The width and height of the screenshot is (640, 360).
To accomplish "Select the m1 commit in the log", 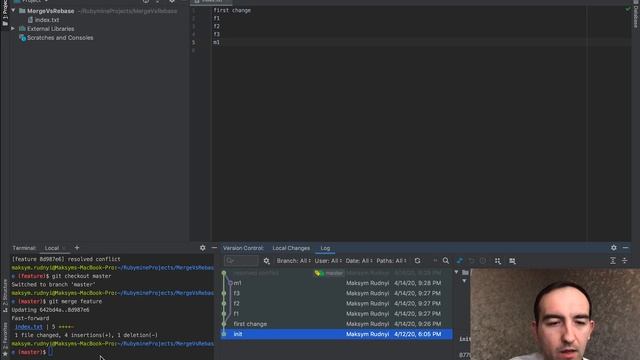I will click(x=336, y=283).
